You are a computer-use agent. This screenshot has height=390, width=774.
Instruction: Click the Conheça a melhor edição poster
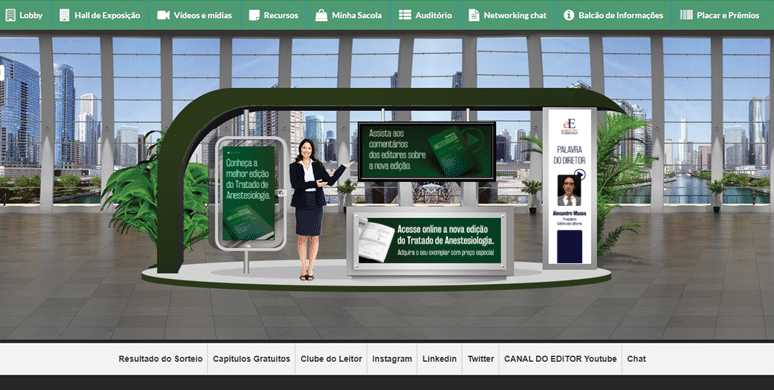tap(248, 193)
